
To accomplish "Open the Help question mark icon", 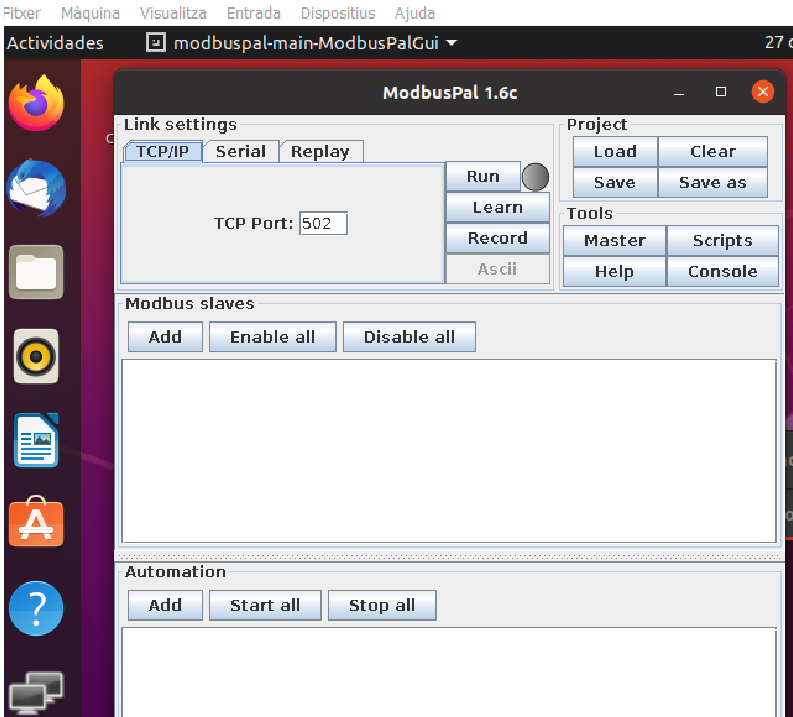I will point(36,608).
